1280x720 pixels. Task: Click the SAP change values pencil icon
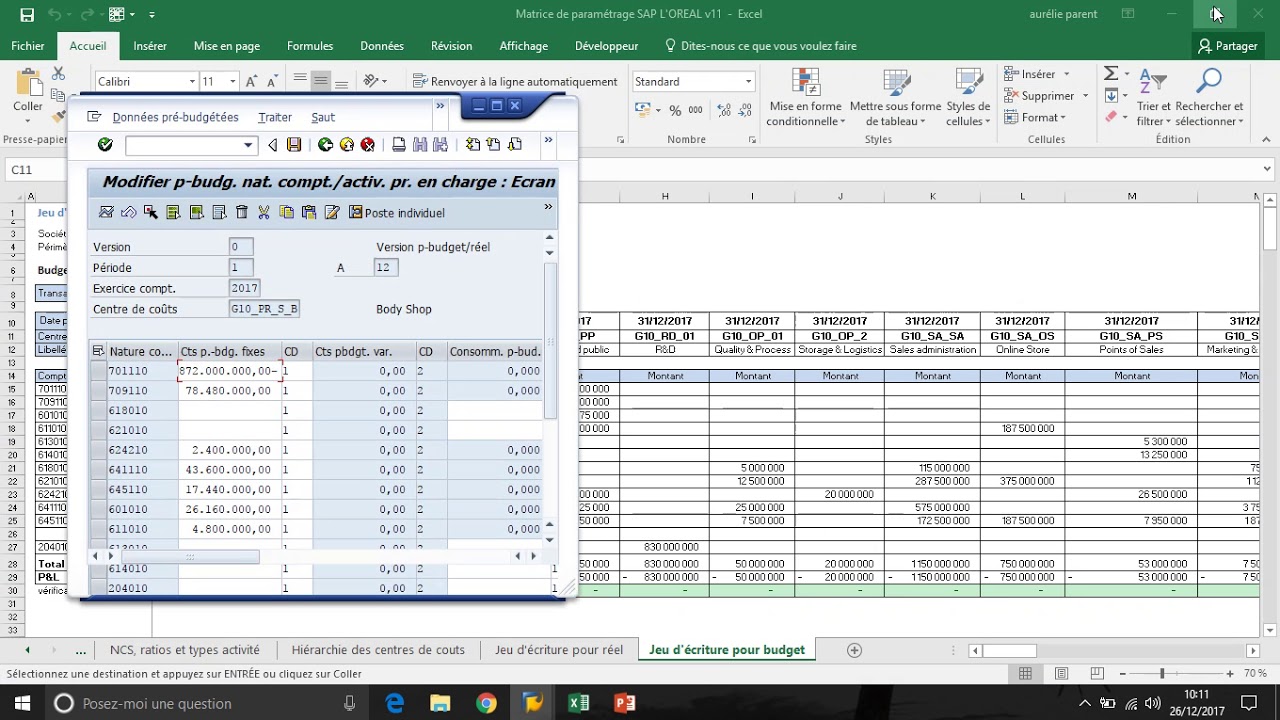331,212
